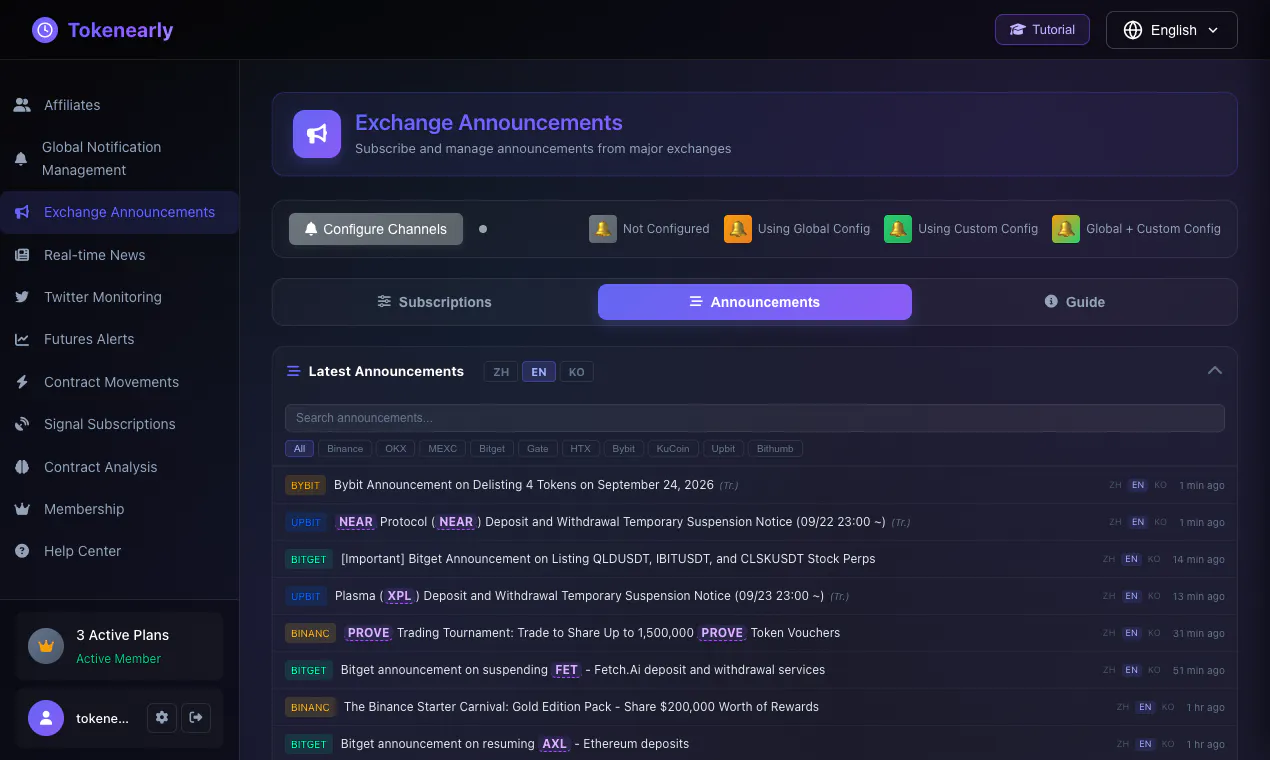Filter announcements by KuCoin
The image size is (1270, 760).
pyautogui.click(x=673, y=449)
